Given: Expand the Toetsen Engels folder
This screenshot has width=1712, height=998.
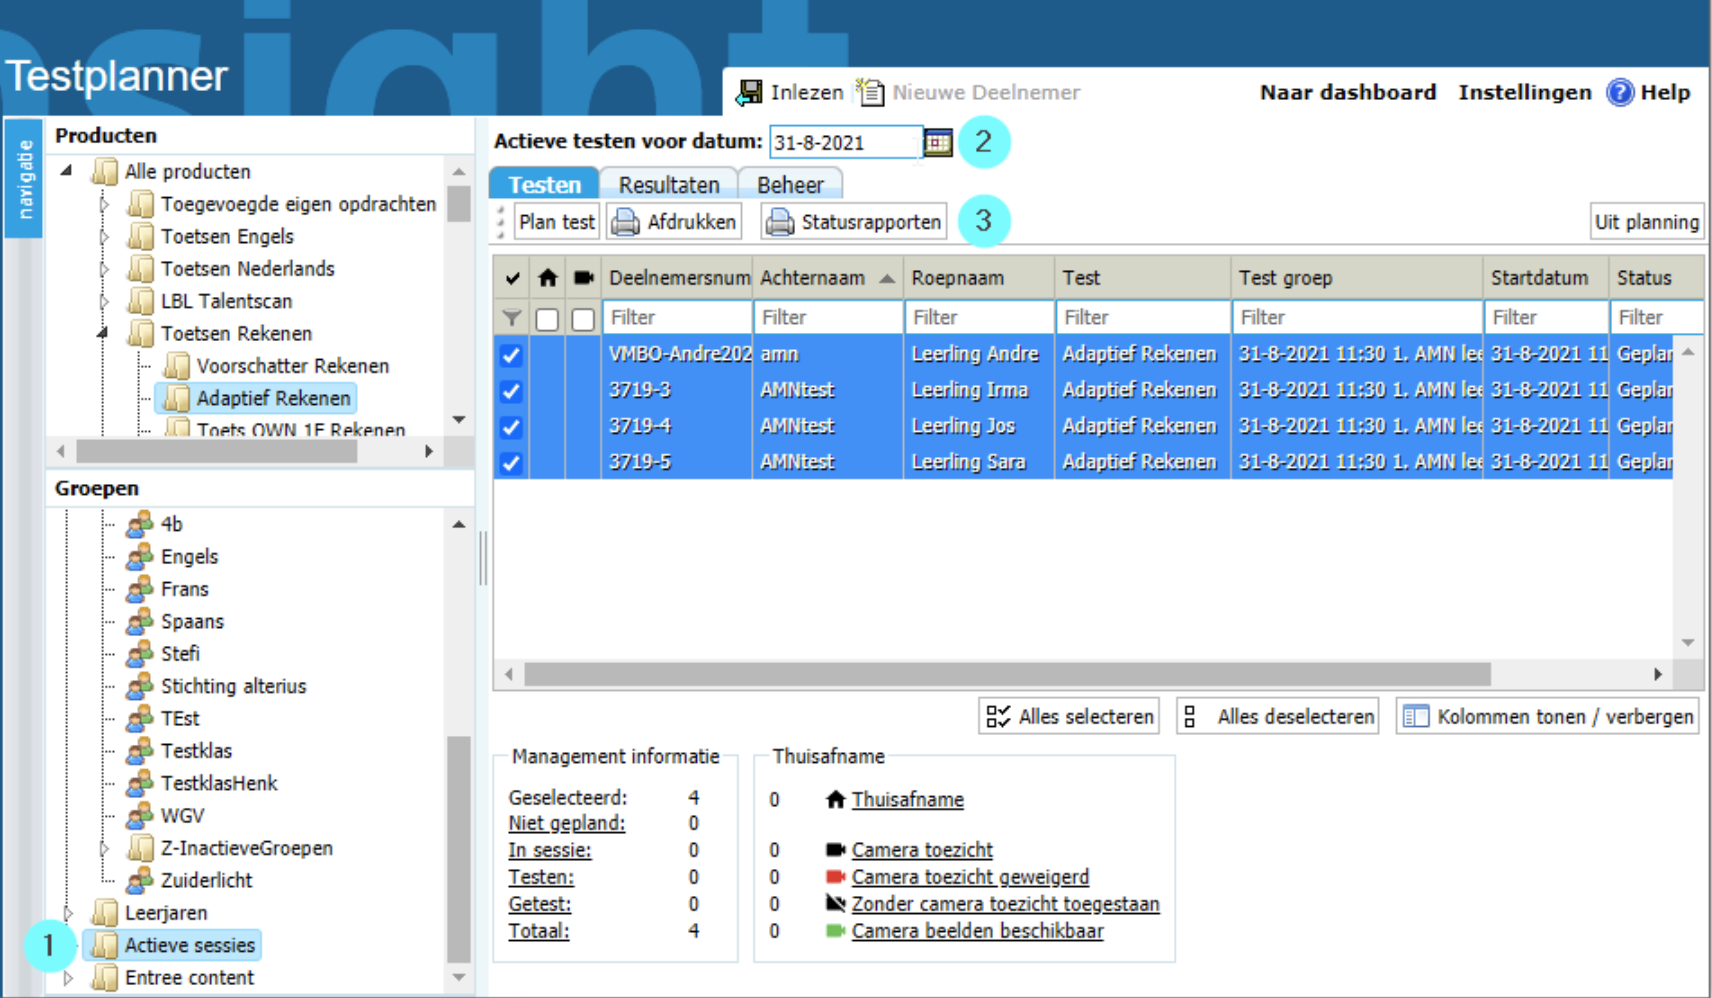Looking at the screenshot, I should [104, 237].
